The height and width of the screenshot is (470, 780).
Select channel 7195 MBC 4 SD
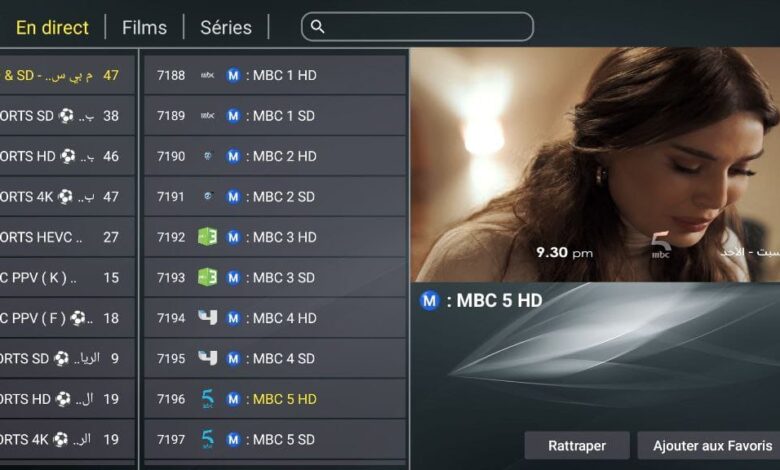[275, 359]
